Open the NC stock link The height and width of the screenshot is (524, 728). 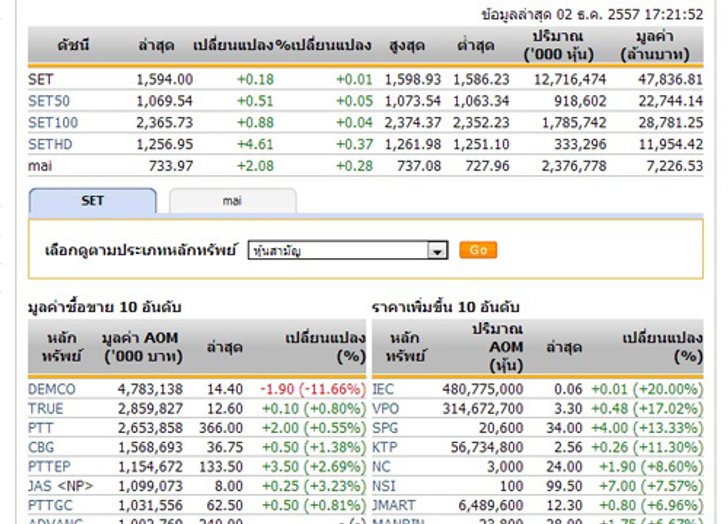[x=382, y=466]
